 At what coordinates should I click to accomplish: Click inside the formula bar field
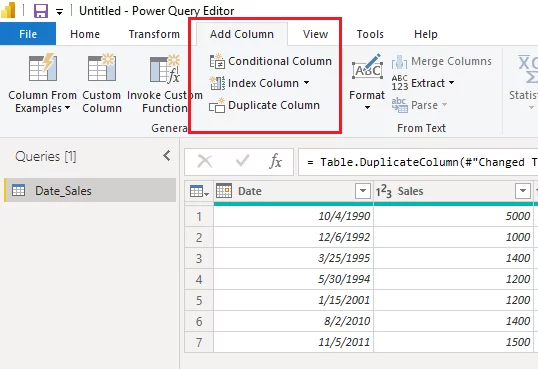418,162
